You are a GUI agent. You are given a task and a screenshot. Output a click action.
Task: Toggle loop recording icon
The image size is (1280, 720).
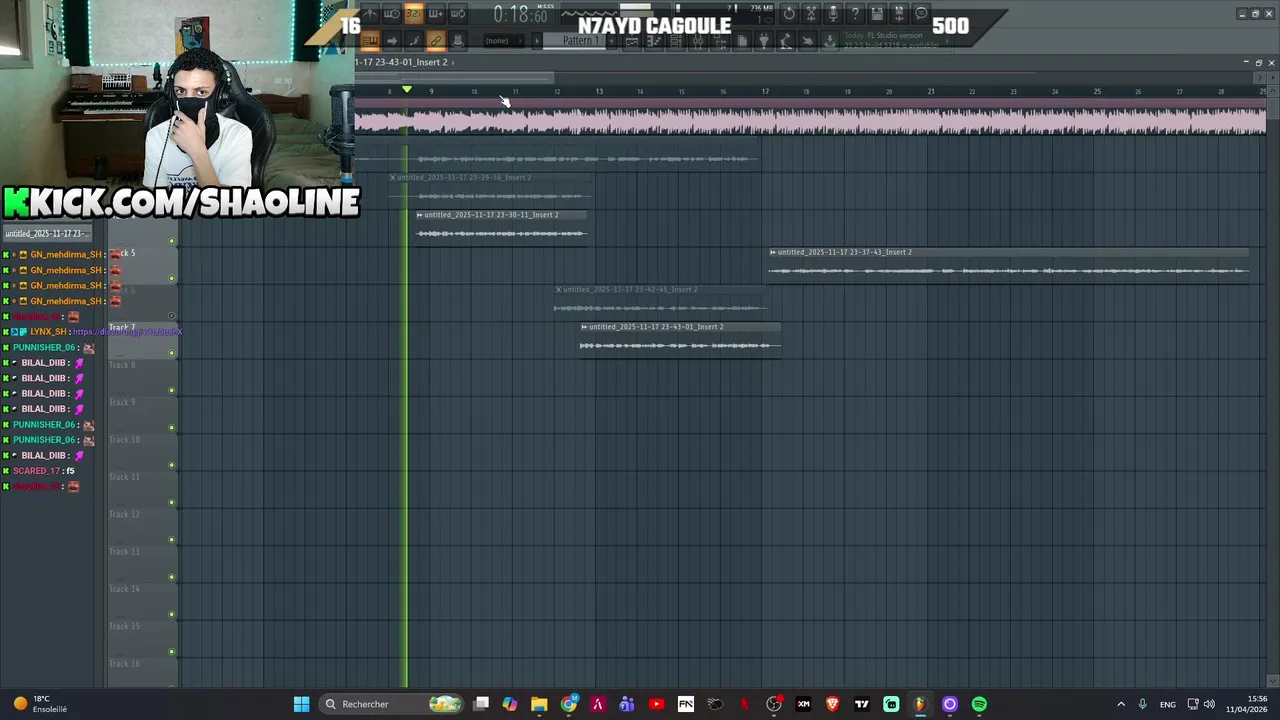[458, 14]
